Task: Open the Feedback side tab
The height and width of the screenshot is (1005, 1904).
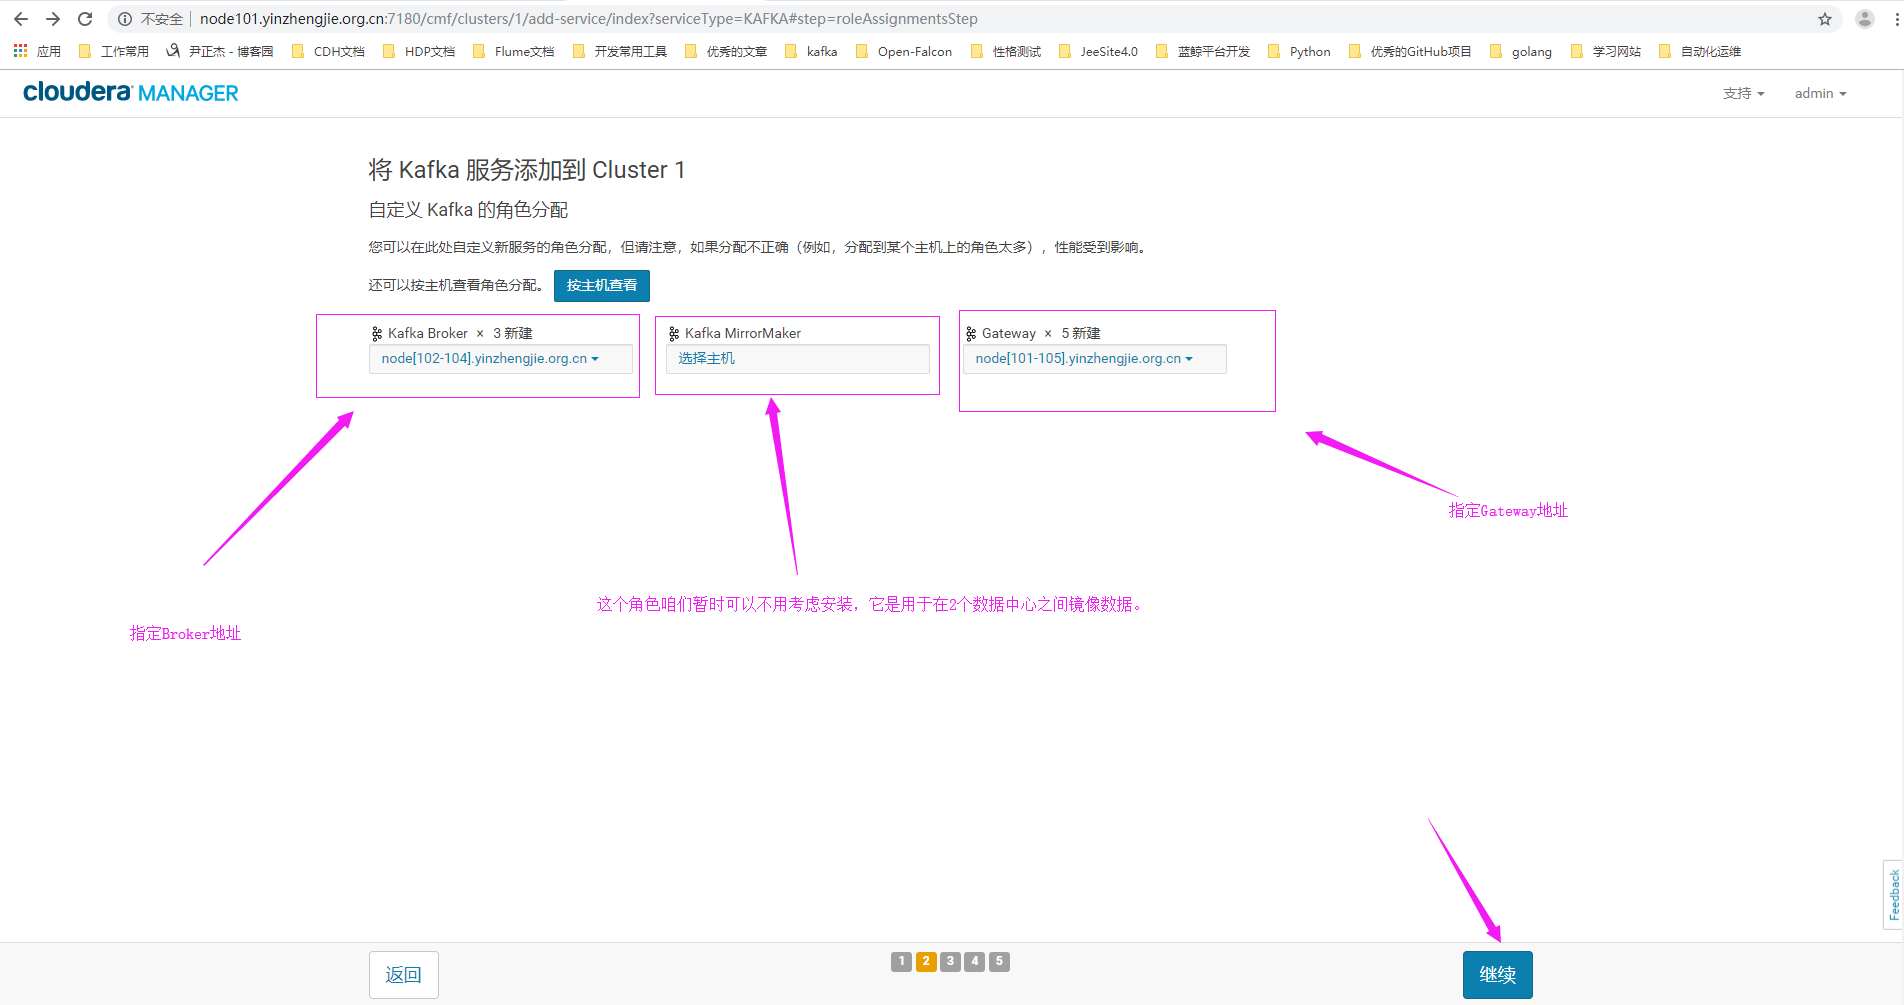Action: pos(1893,894)
